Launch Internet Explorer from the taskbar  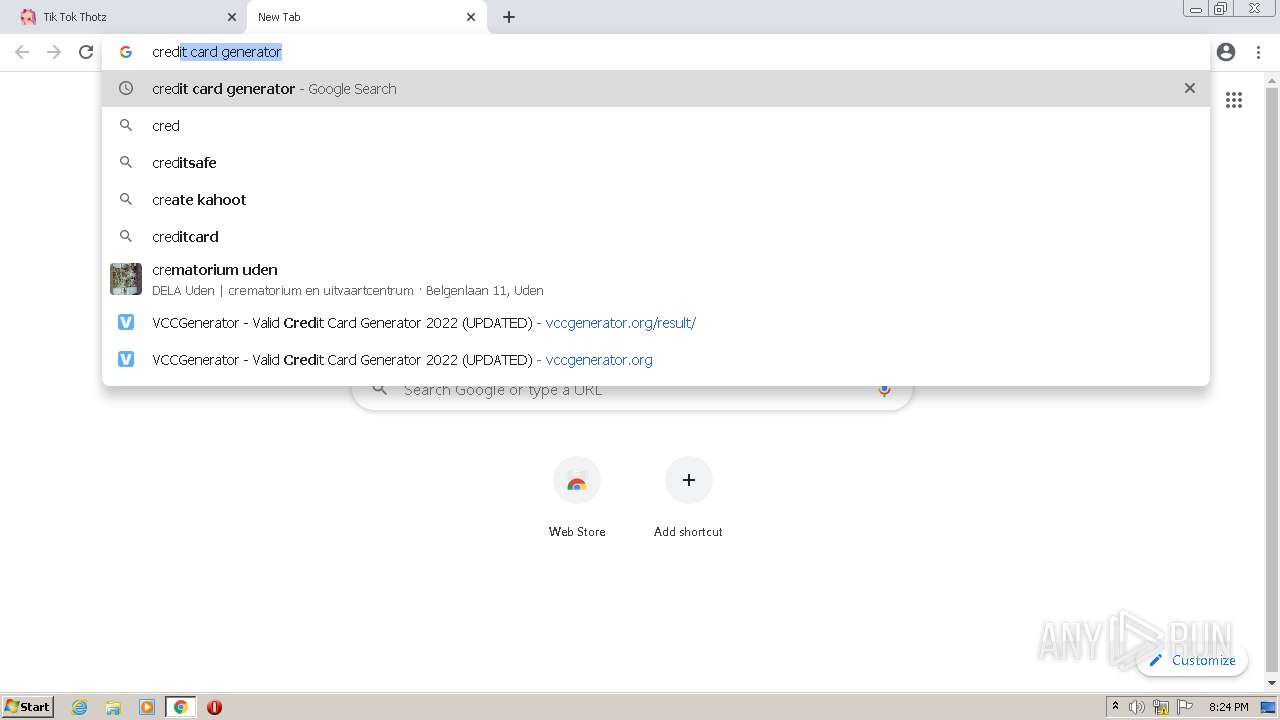click(x=79, y=707)
